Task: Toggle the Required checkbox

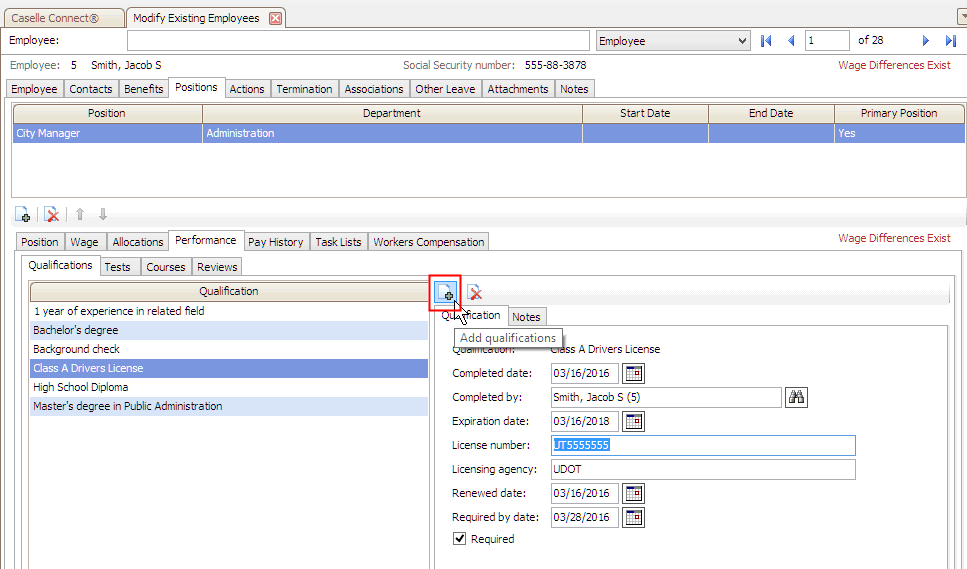Action: (x=460, y=539)
